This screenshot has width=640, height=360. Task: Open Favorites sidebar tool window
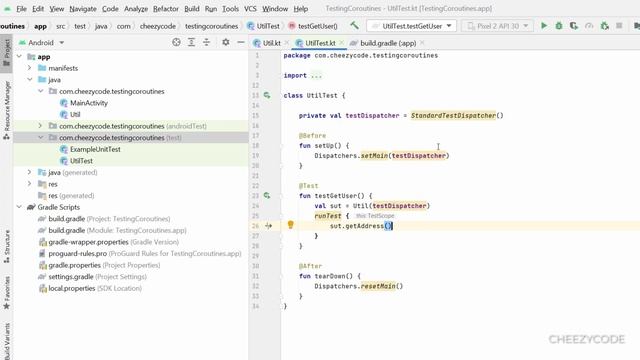(x=6, y=293)
